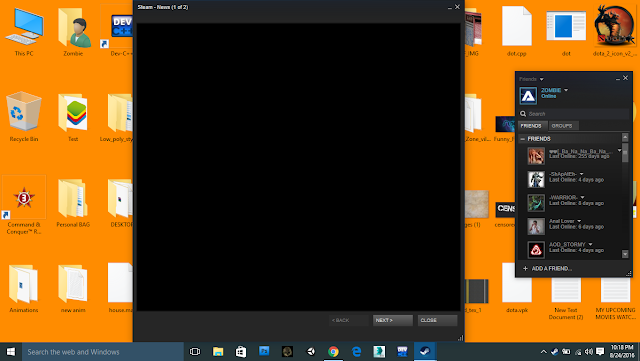The width and height of the screenshot is (640, 361).
Task: Click NEXT in Steam News dialog
Action: click(392, 320)
